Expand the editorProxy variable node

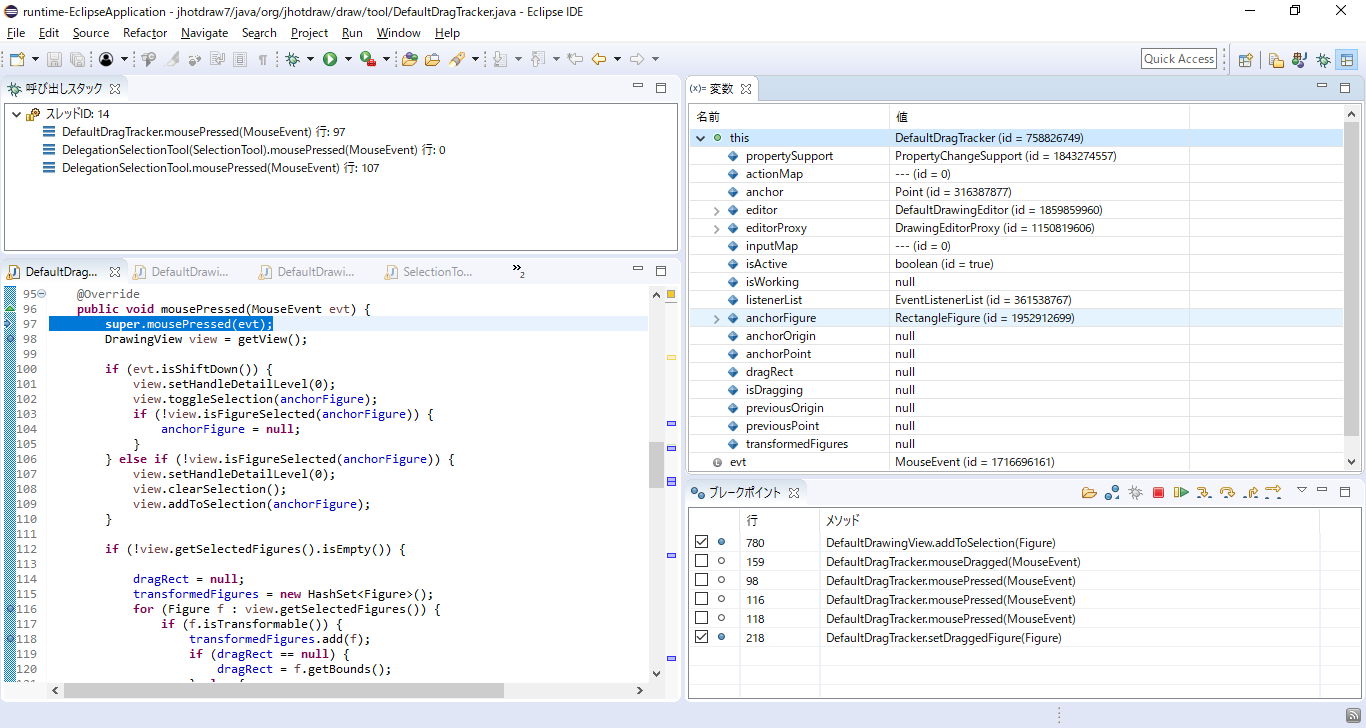(716, 228)
